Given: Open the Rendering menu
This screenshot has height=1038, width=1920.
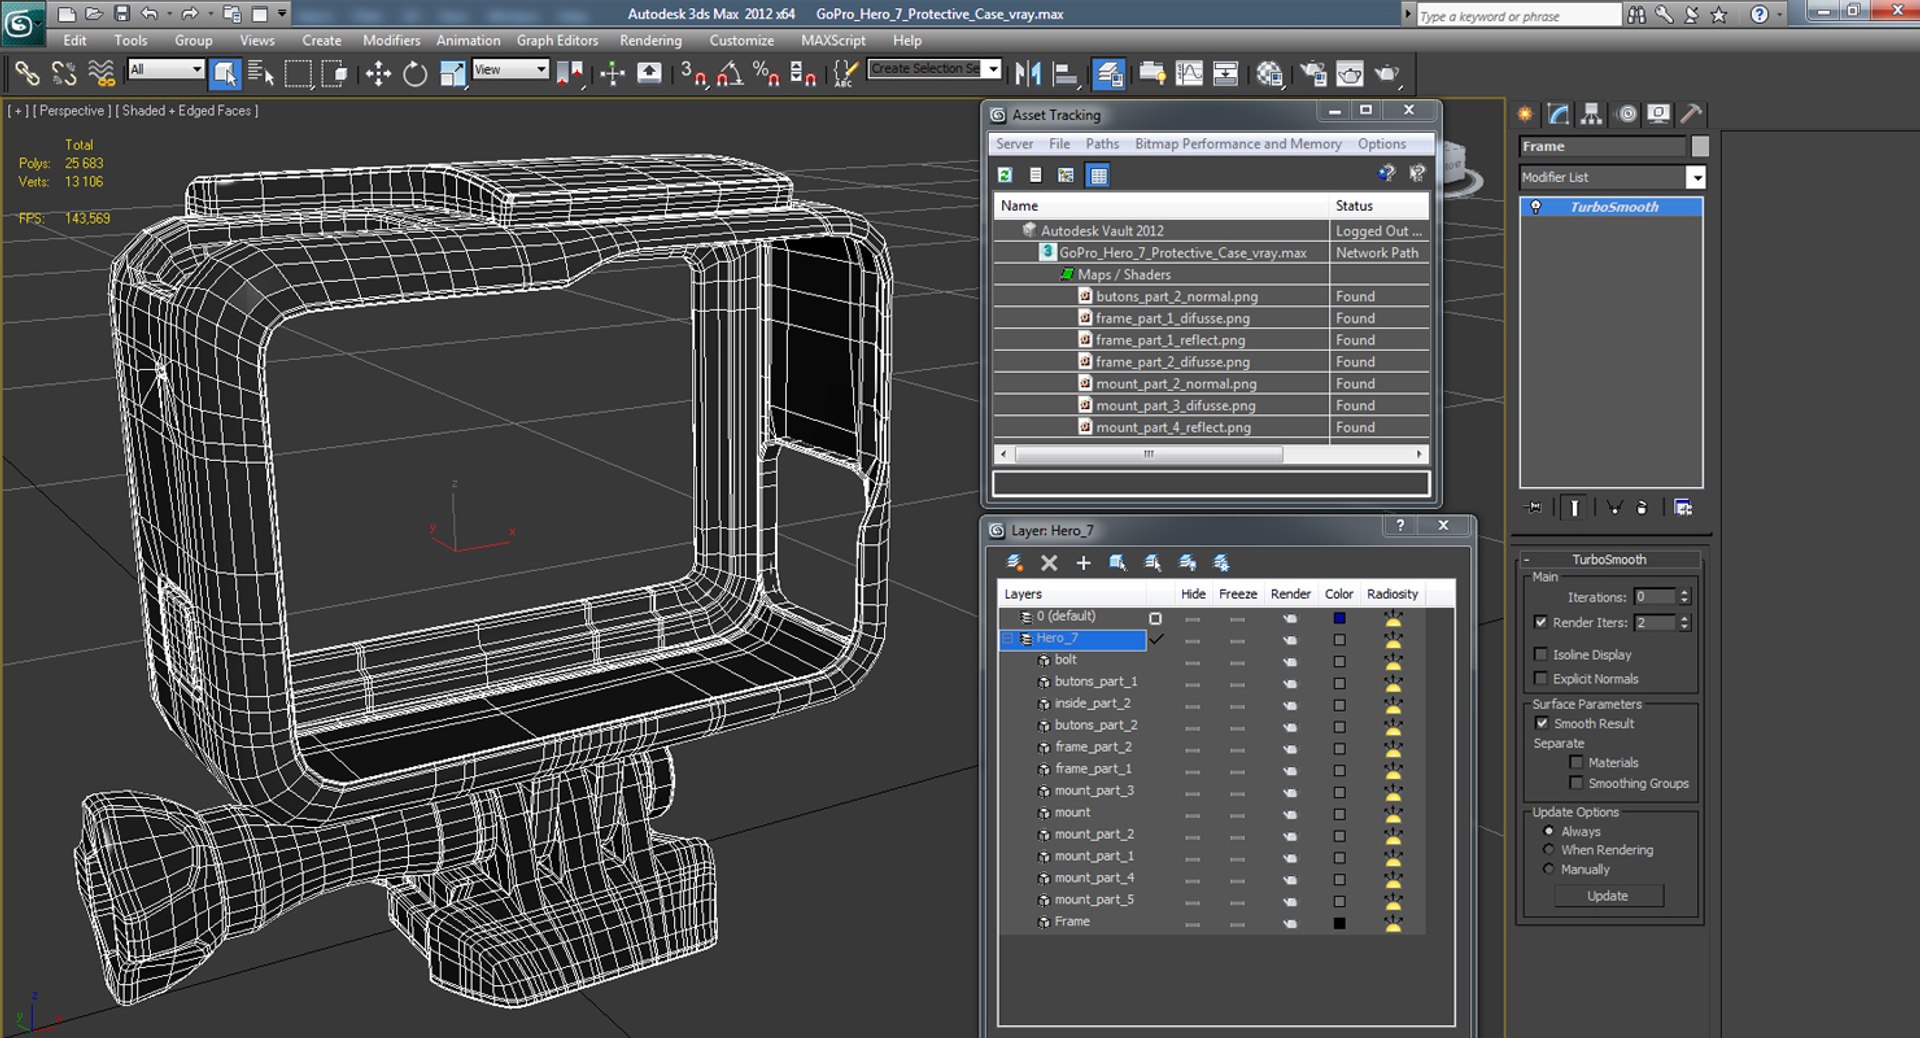Looking at the screenshot, I should click(650, 41).
